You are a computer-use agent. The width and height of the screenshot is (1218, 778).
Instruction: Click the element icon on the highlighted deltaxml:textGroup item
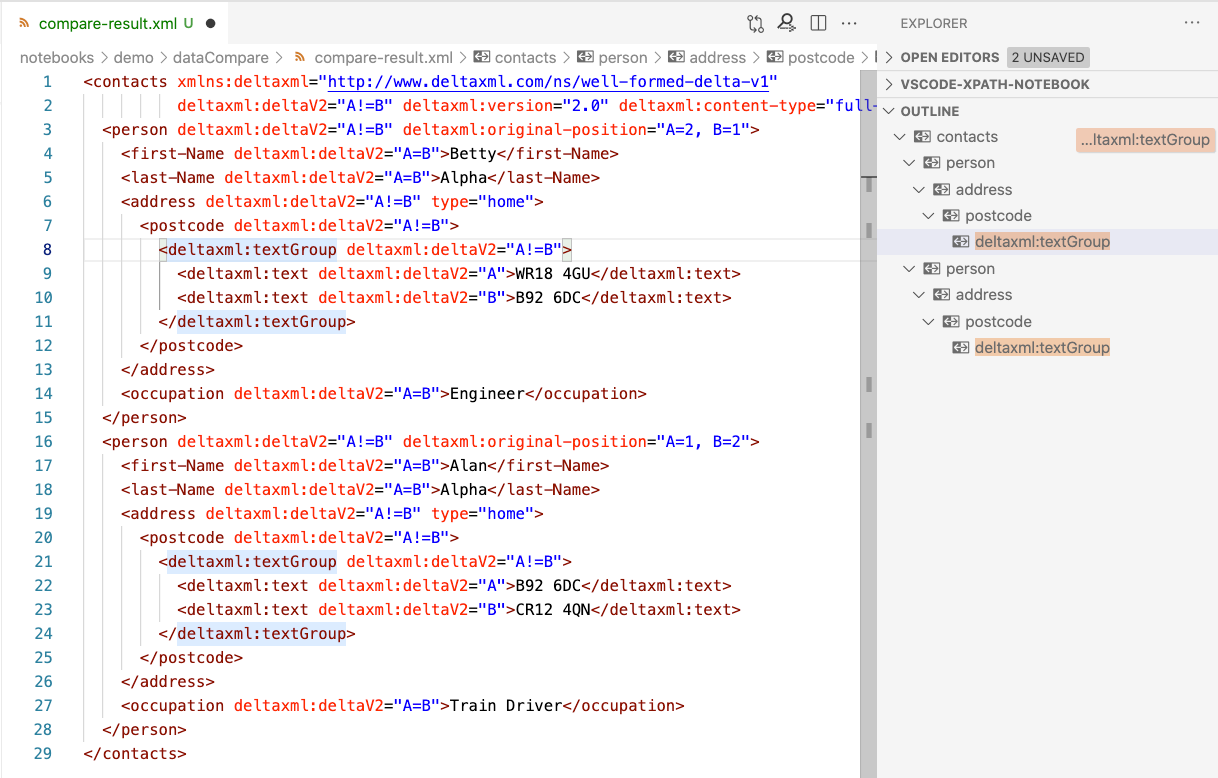tap(960, 241)
